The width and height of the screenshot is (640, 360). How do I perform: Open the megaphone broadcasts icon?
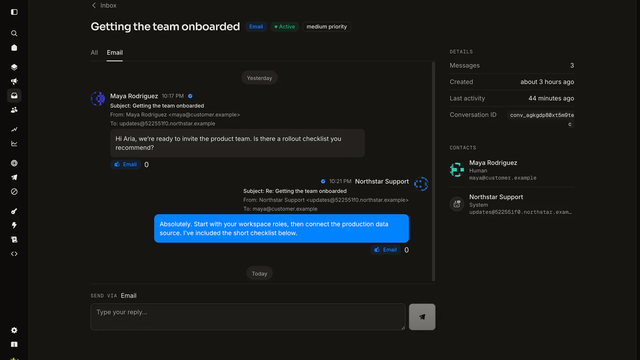pyautogui.click(x=14, y=81)
